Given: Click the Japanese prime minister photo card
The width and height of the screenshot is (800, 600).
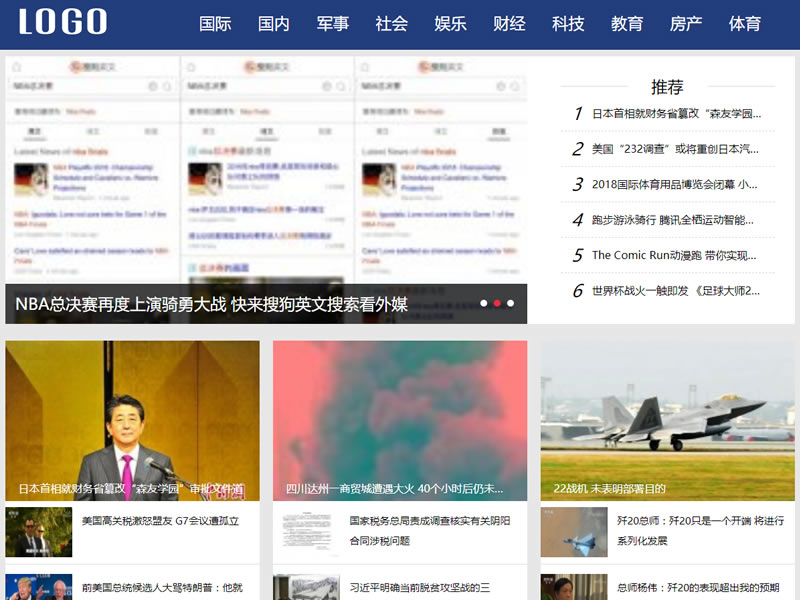Looking at the screenshot, I should pos(132,420).
